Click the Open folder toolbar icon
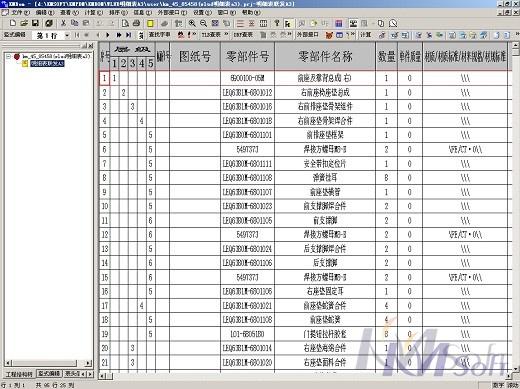Image resolution: width=520 pixels, height=389 pixels. 24,23
